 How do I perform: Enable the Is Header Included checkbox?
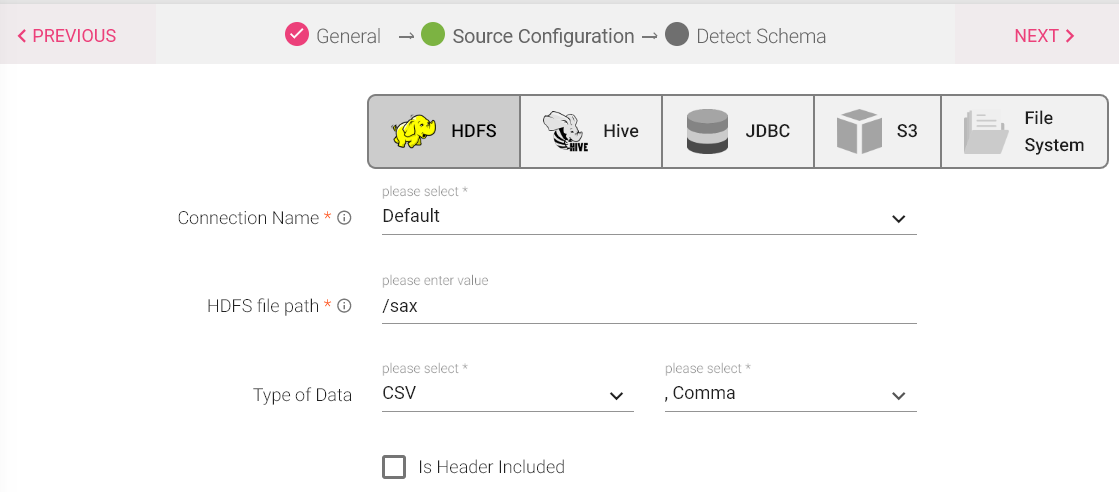394,467
